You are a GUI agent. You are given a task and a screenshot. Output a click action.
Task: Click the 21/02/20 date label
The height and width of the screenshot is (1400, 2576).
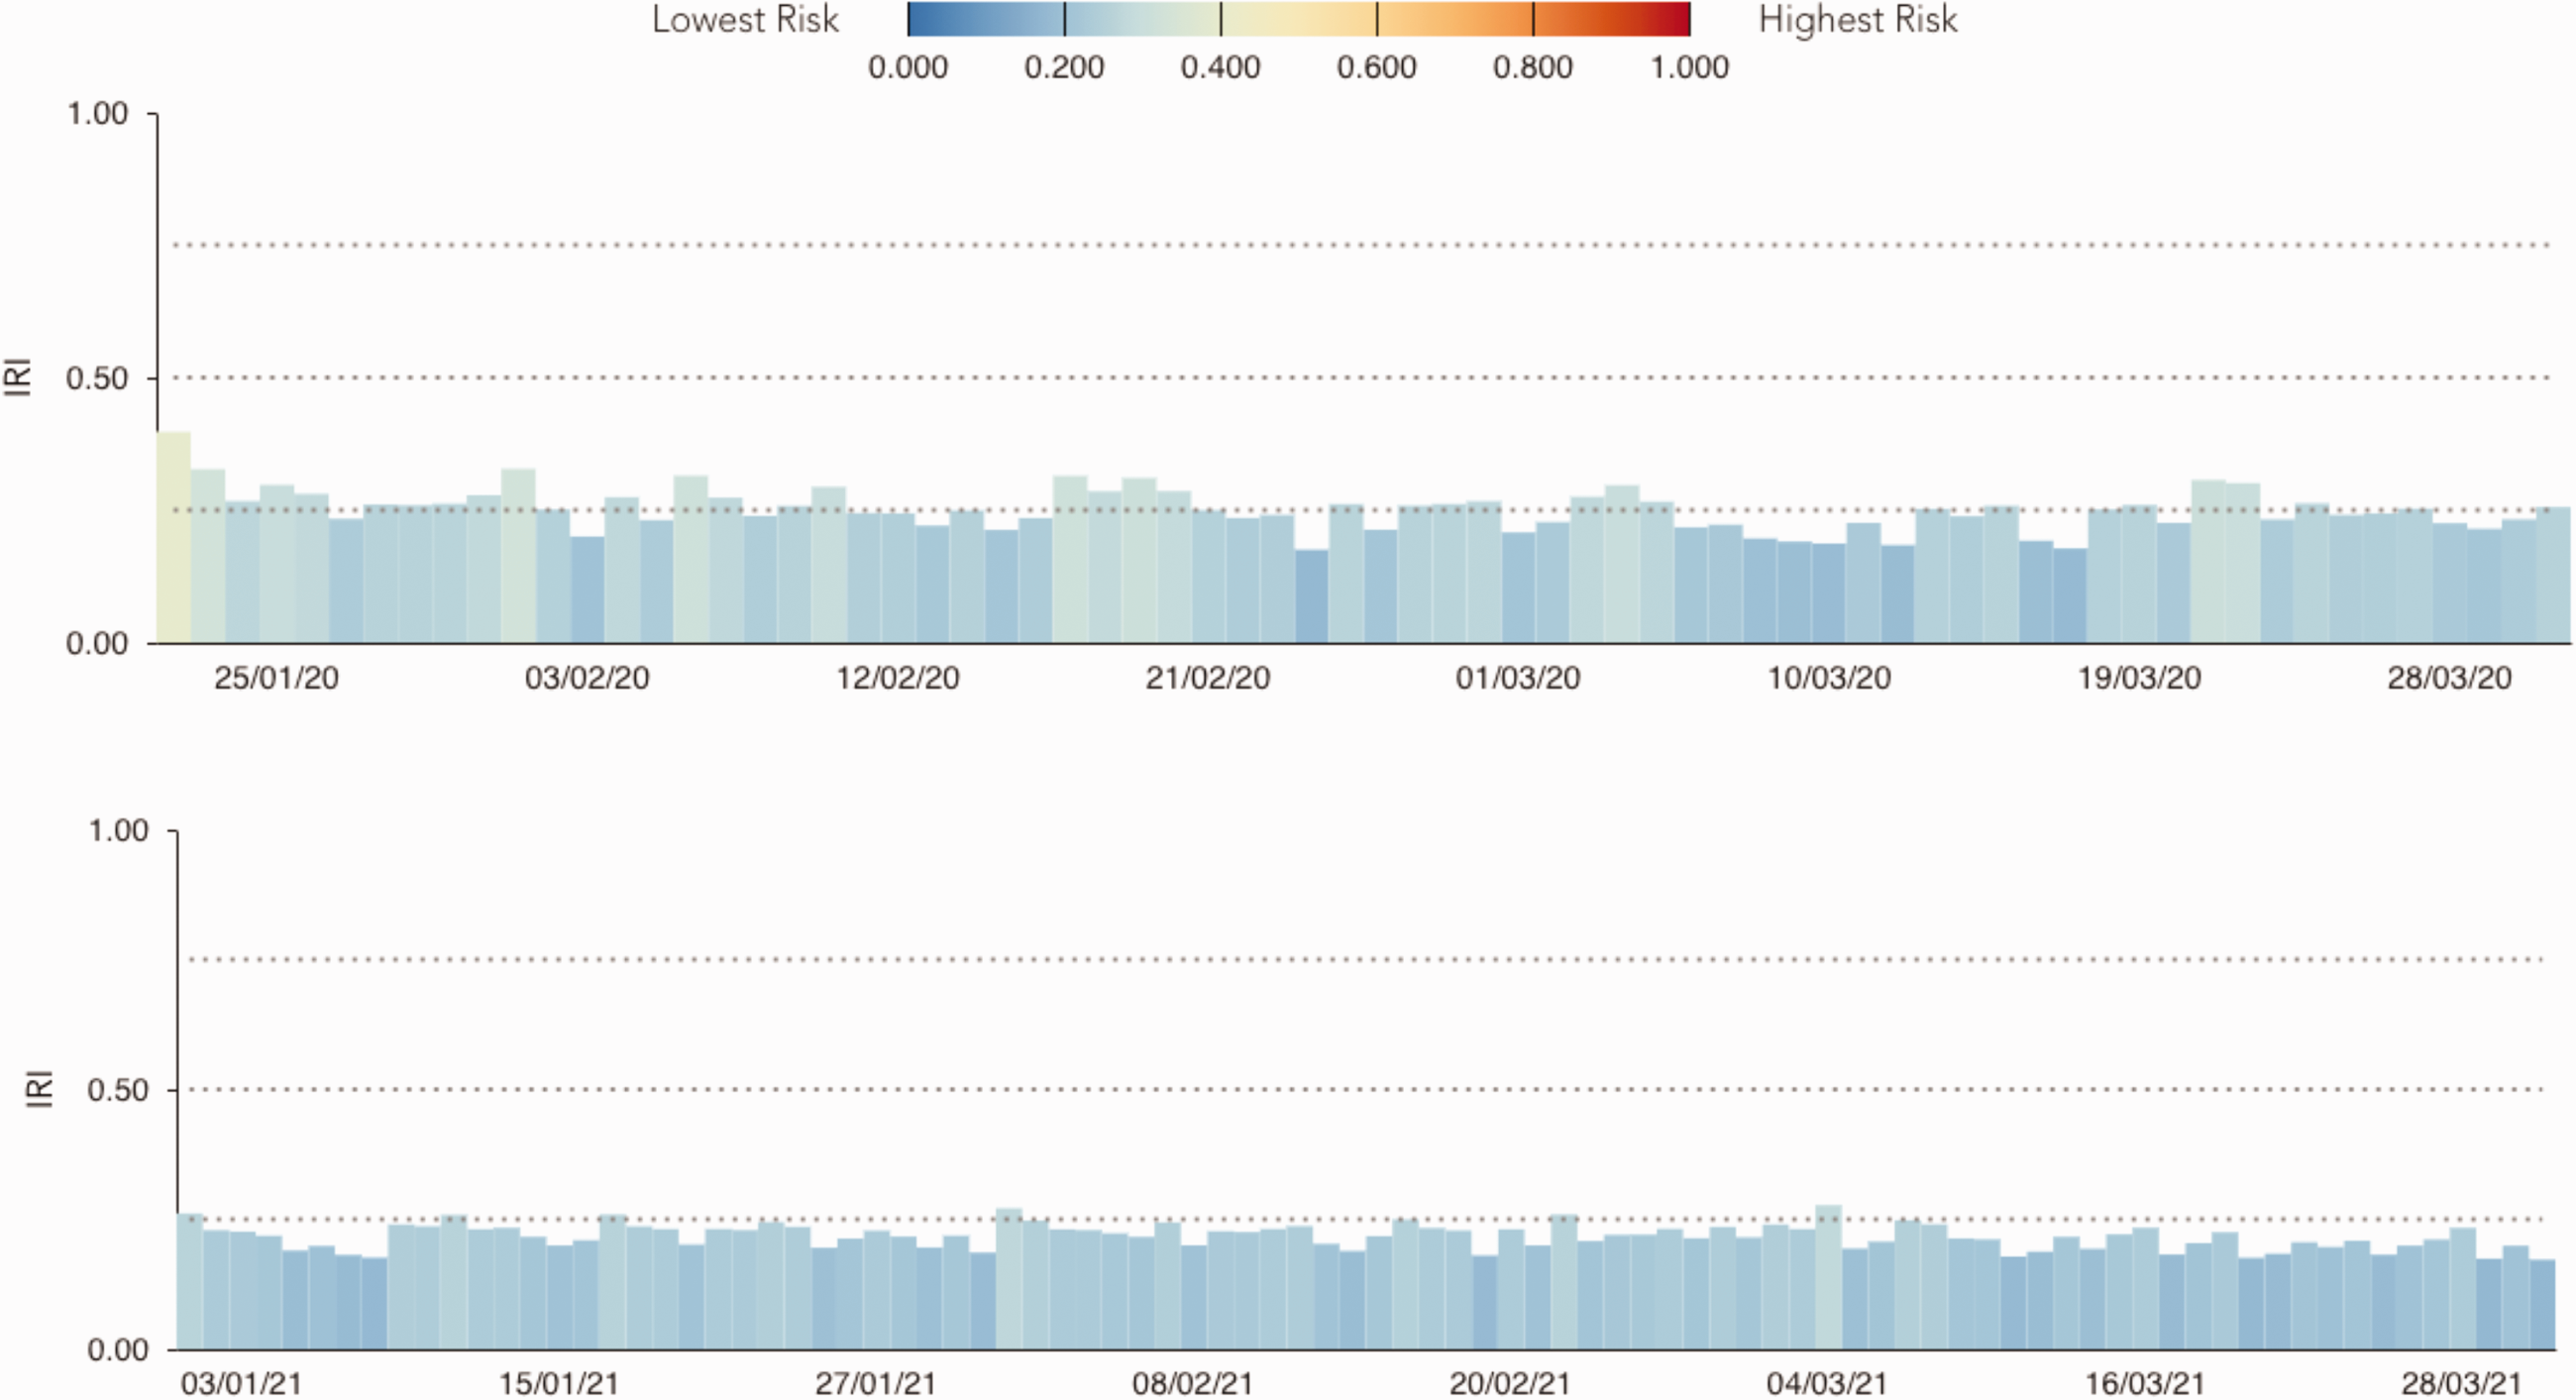(x=1208, y=678)
